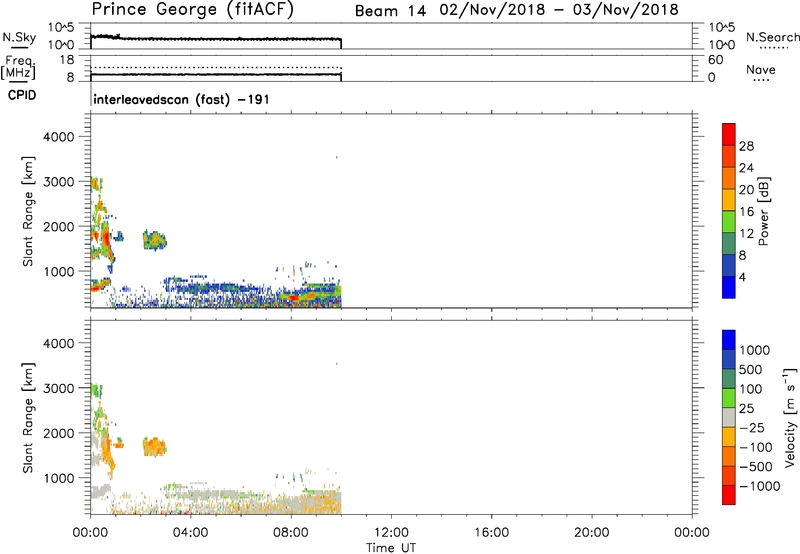
Task: Click the '2000' tick on the velocity panel
Action: click(x=59, y=433)
